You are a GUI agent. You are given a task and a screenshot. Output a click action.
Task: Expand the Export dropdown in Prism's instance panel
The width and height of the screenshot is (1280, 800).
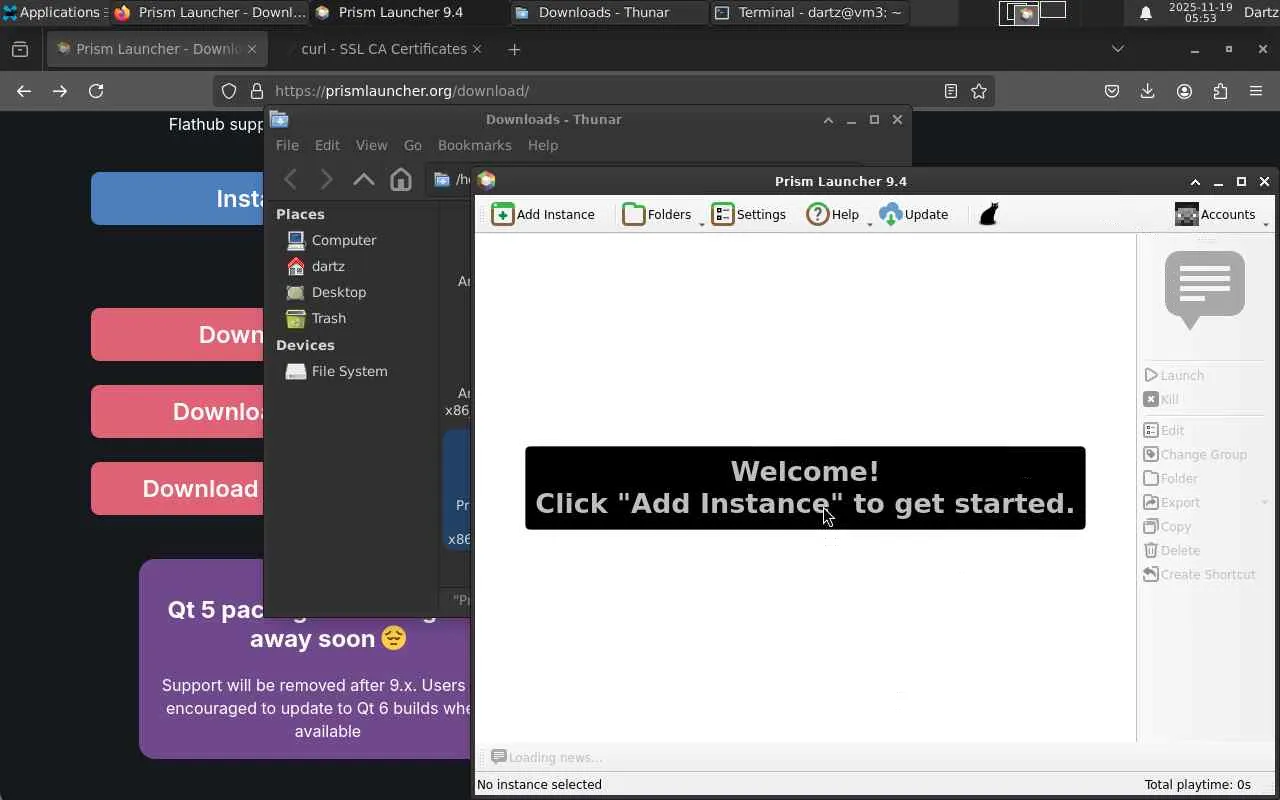tap(1265, 502)
